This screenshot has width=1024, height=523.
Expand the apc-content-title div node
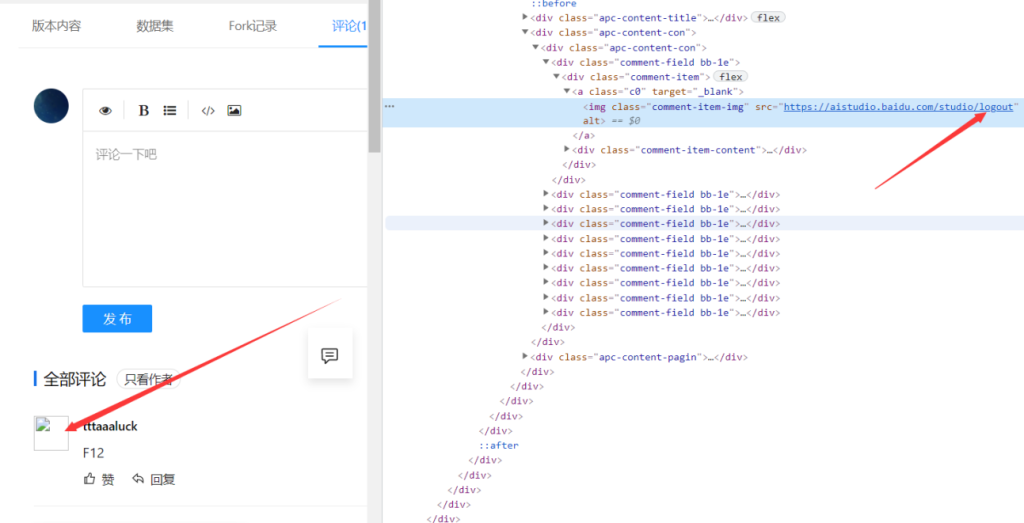coord(526,18)
